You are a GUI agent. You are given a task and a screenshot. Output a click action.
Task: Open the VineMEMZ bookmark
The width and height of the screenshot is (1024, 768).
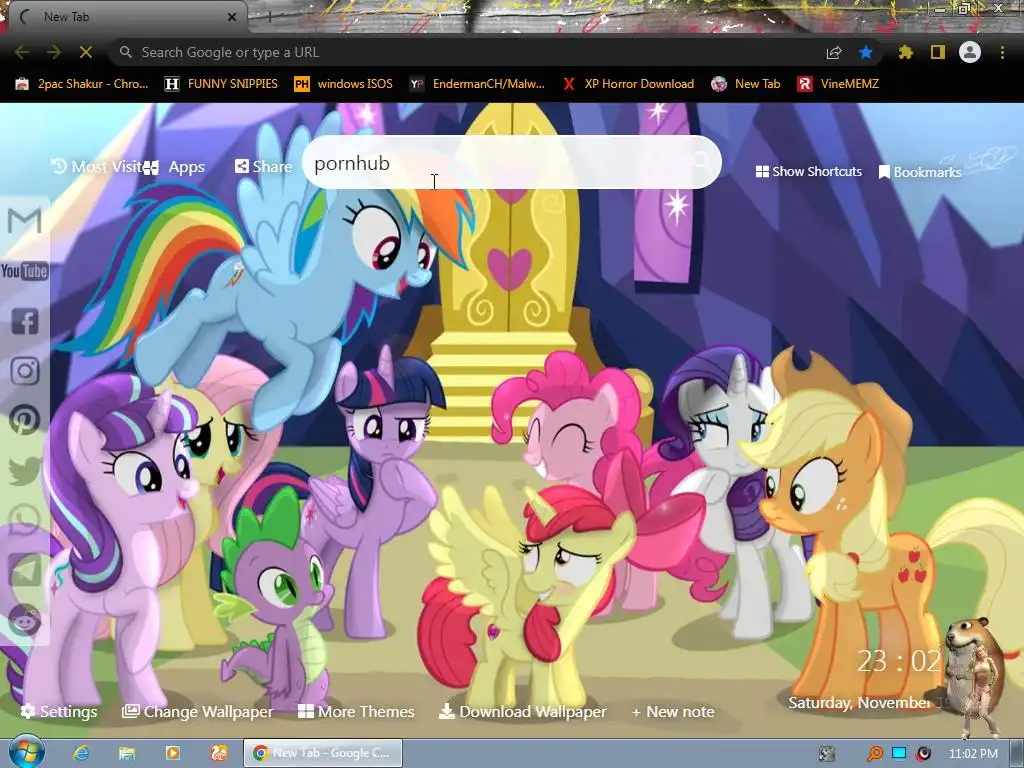839,84
